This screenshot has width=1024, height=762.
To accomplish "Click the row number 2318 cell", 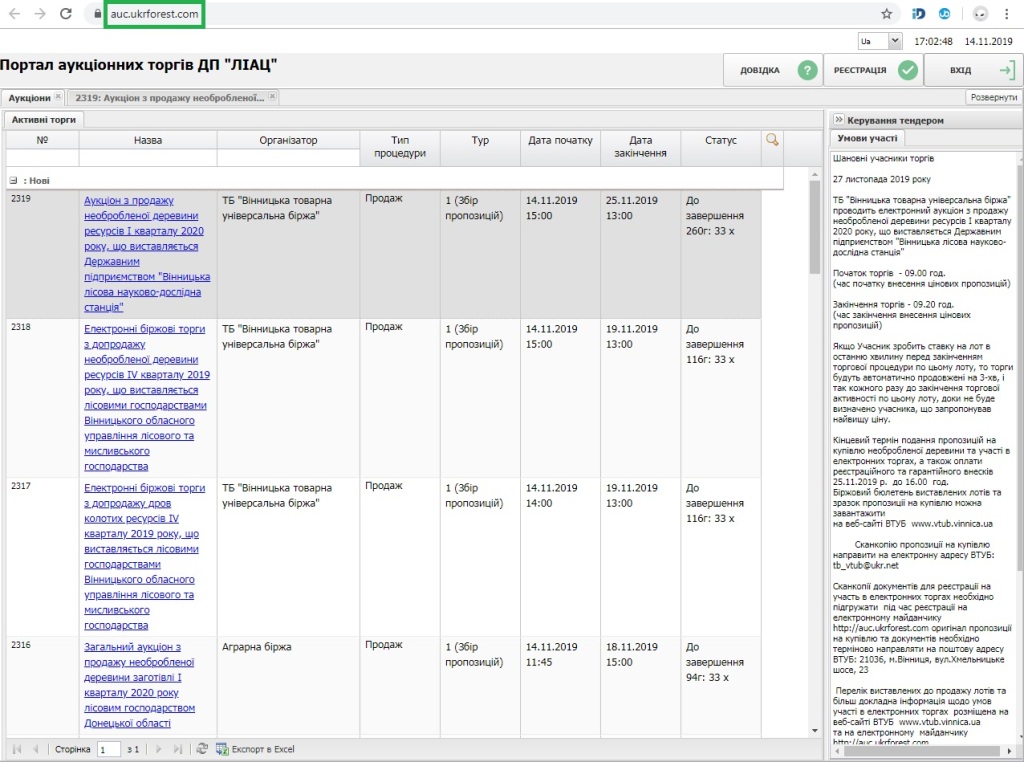I will point(42,398).
